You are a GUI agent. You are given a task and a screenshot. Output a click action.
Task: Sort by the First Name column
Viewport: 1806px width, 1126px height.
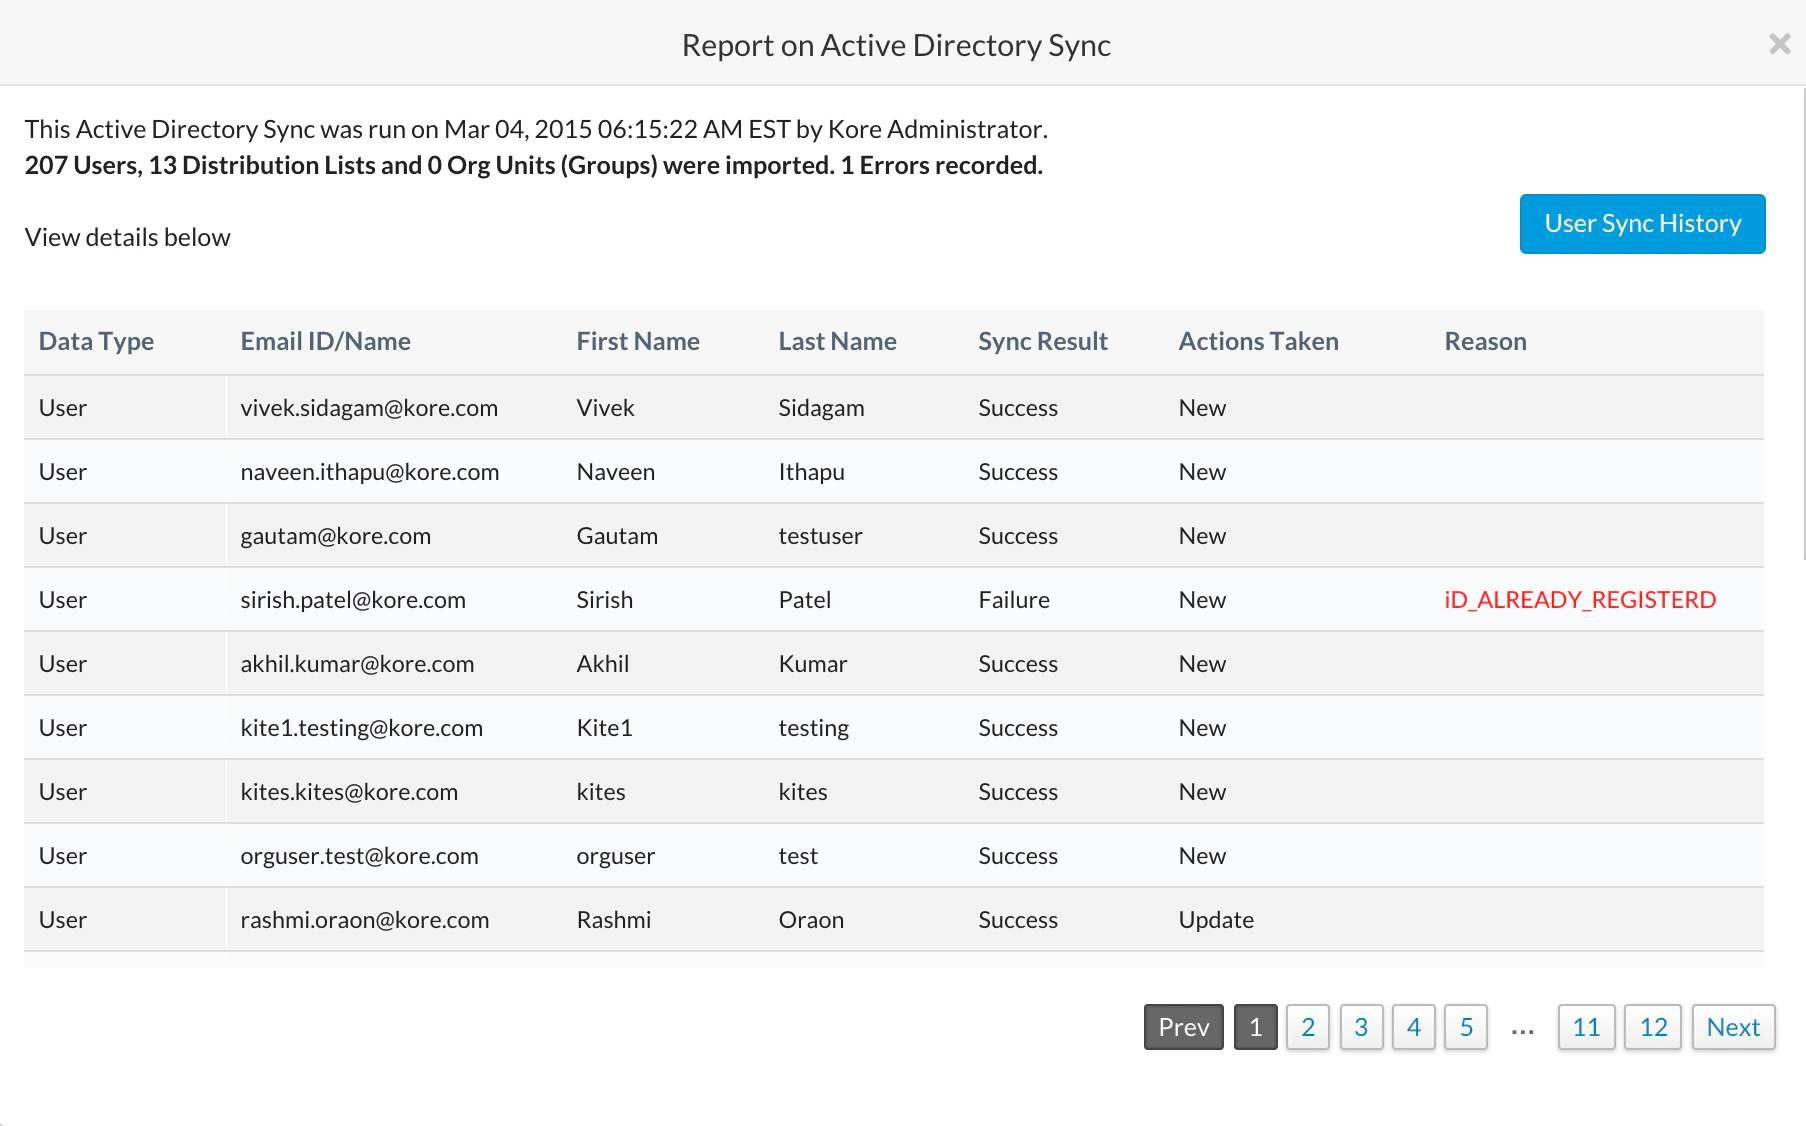point(637,341)
